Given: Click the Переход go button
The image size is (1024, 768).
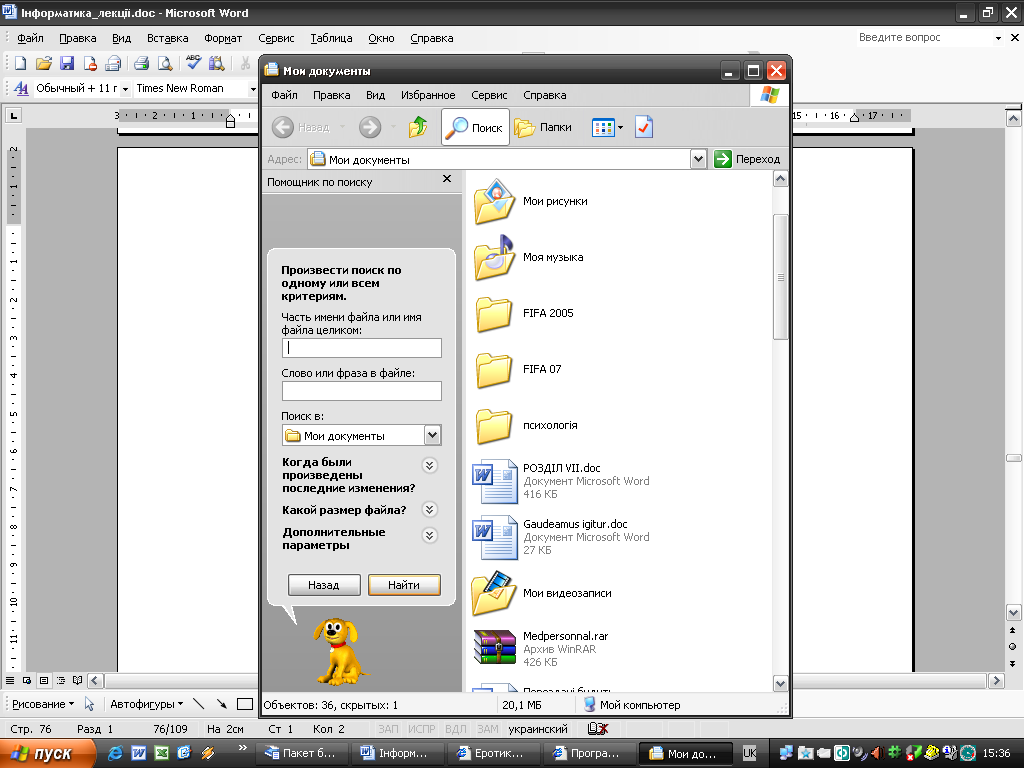Looking at the screenshot, I should pyautogui.click(x=748, y=159).
